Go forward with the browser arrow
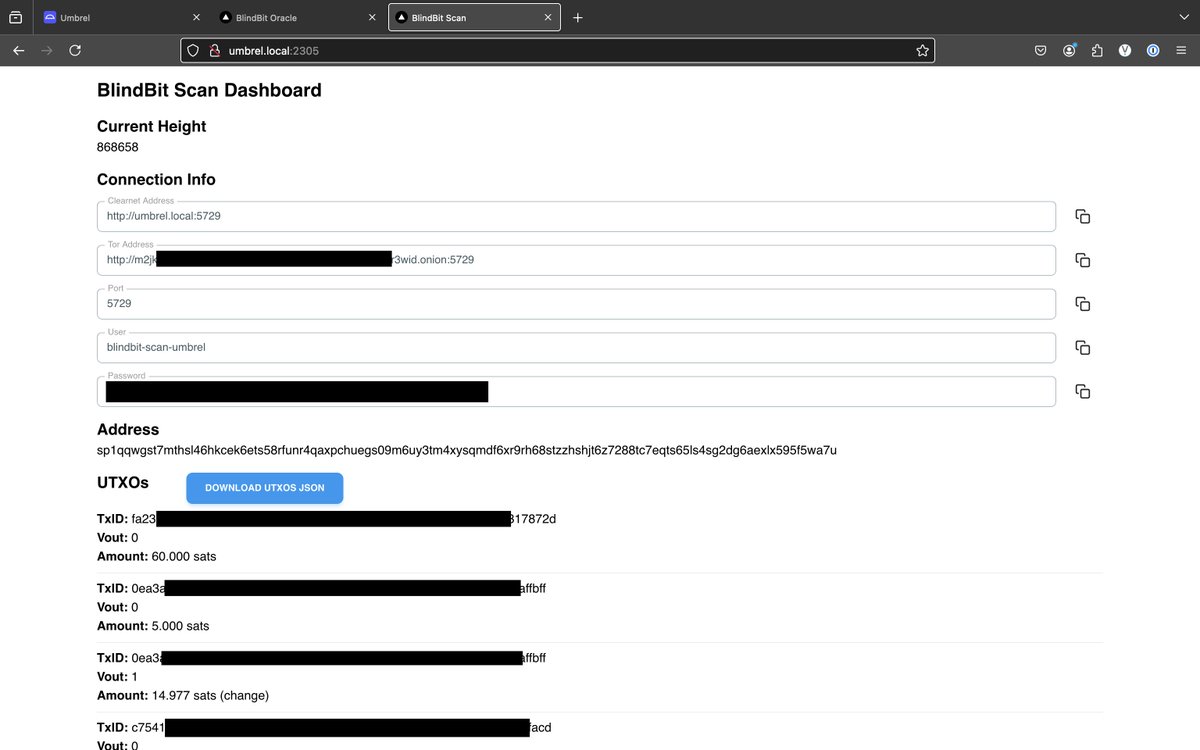This screenshot has width=1200, height=750. (47, 50)
